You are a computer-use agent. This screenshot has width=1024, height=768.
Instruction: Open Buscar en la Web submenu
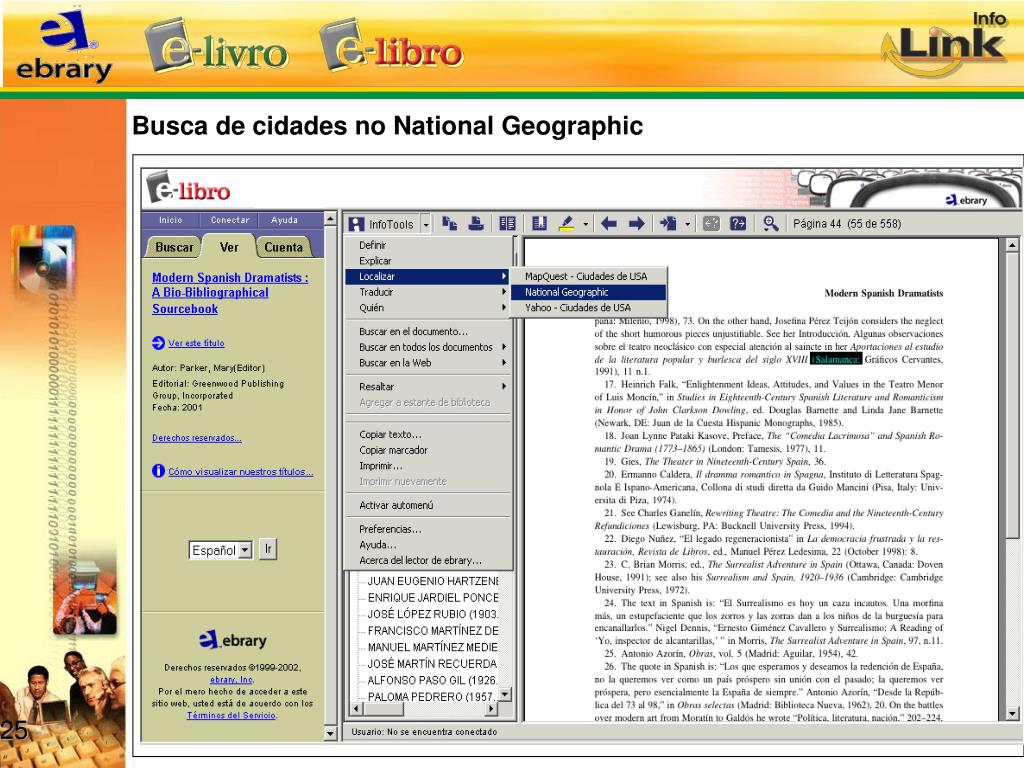pos(428,362)
